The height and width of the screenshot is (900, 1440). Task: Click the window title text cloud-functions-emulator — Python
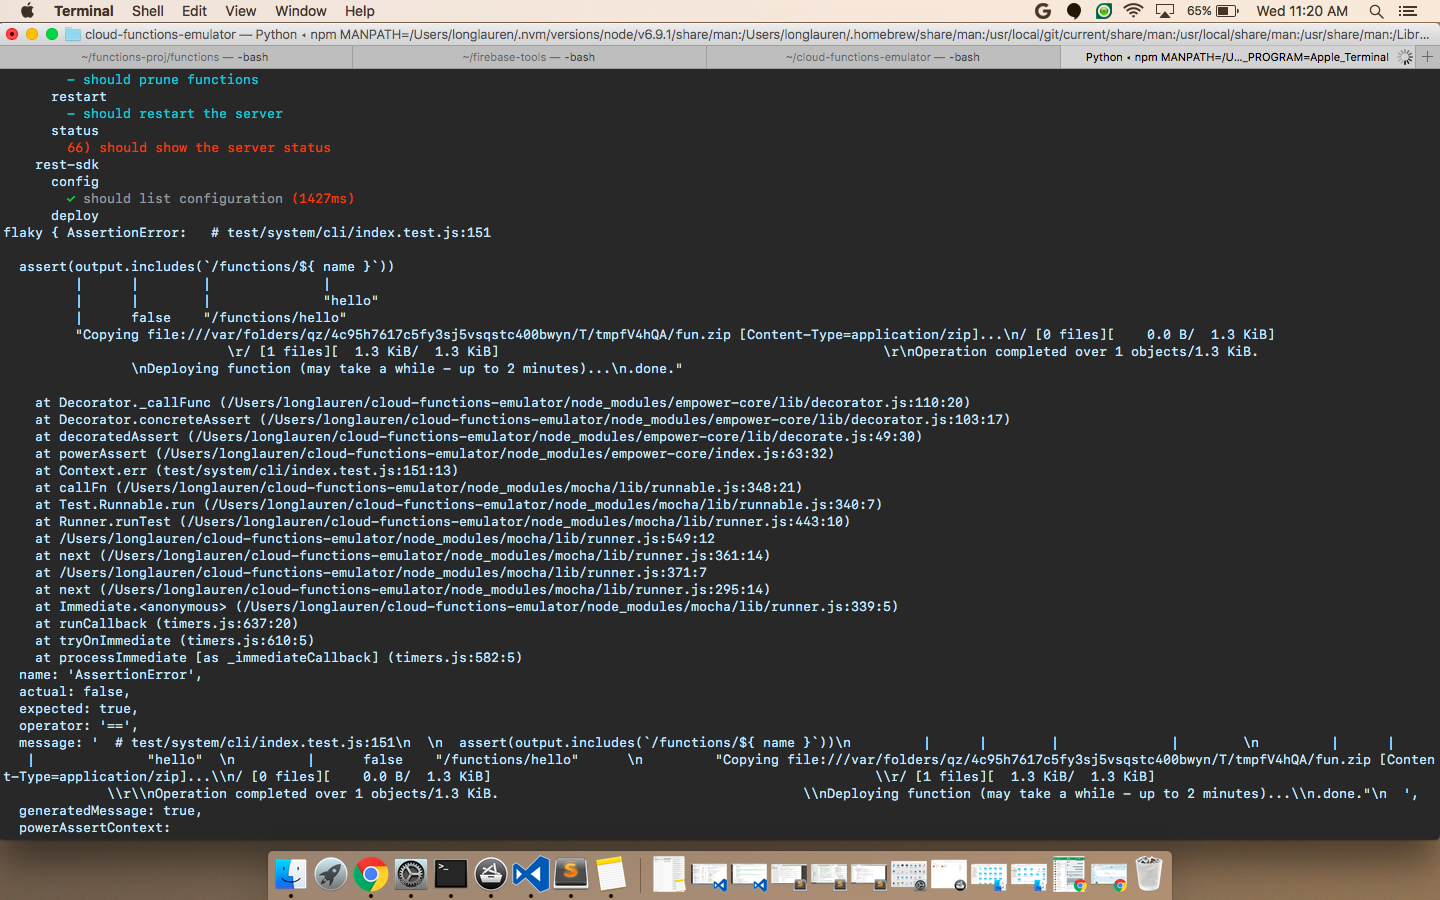tap(191, 34)
